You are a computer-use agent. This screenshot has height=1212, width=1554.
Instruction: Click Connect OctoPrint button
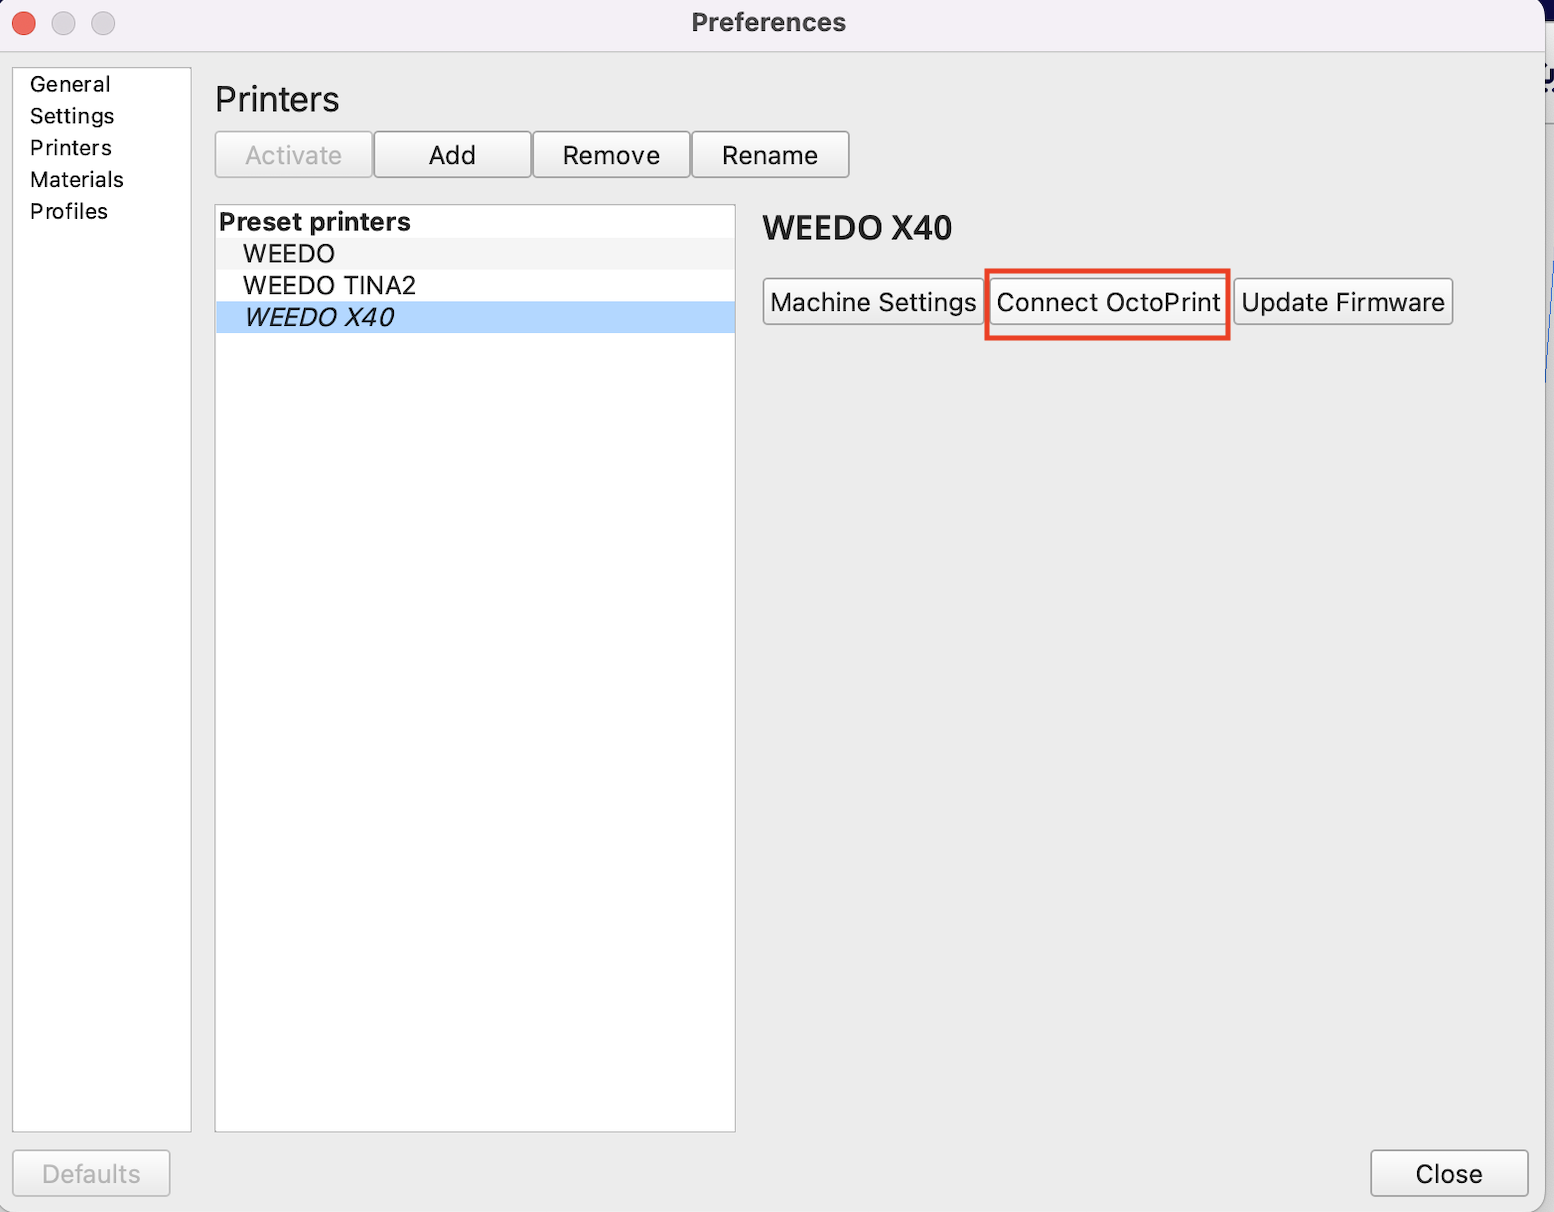(1108, 302)
